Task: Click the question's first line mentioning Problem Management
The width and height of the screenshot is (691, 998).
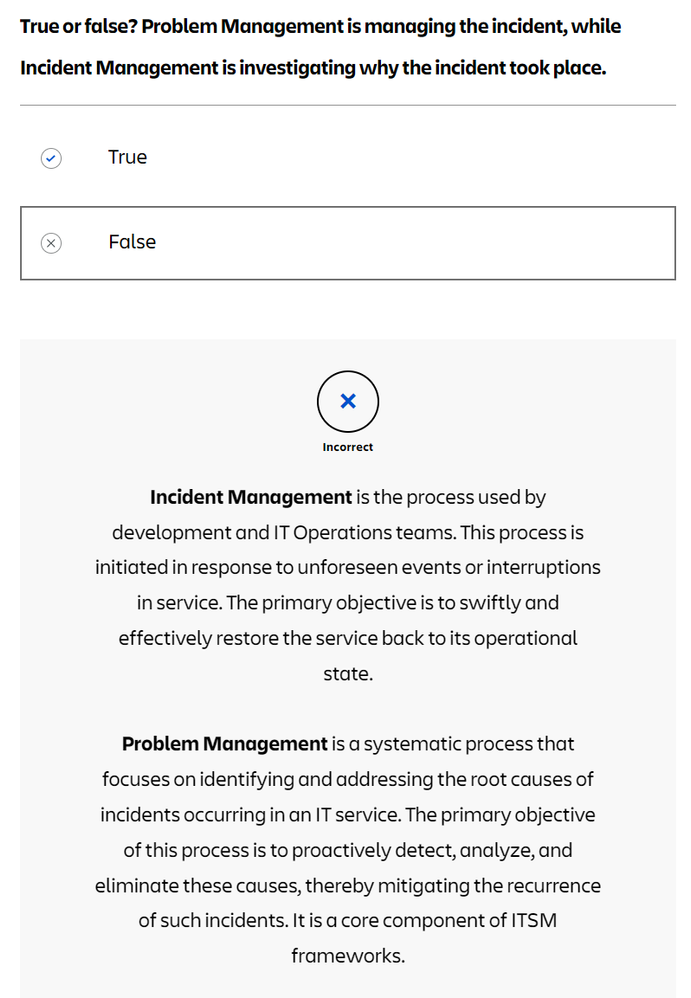Action: (x=321, y=26)
